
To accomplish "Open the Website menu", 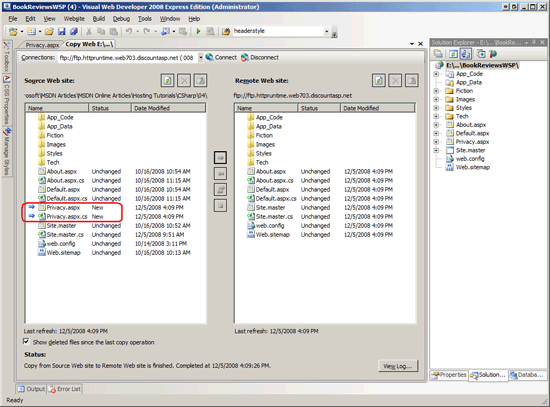I will [x=74, y=19].
